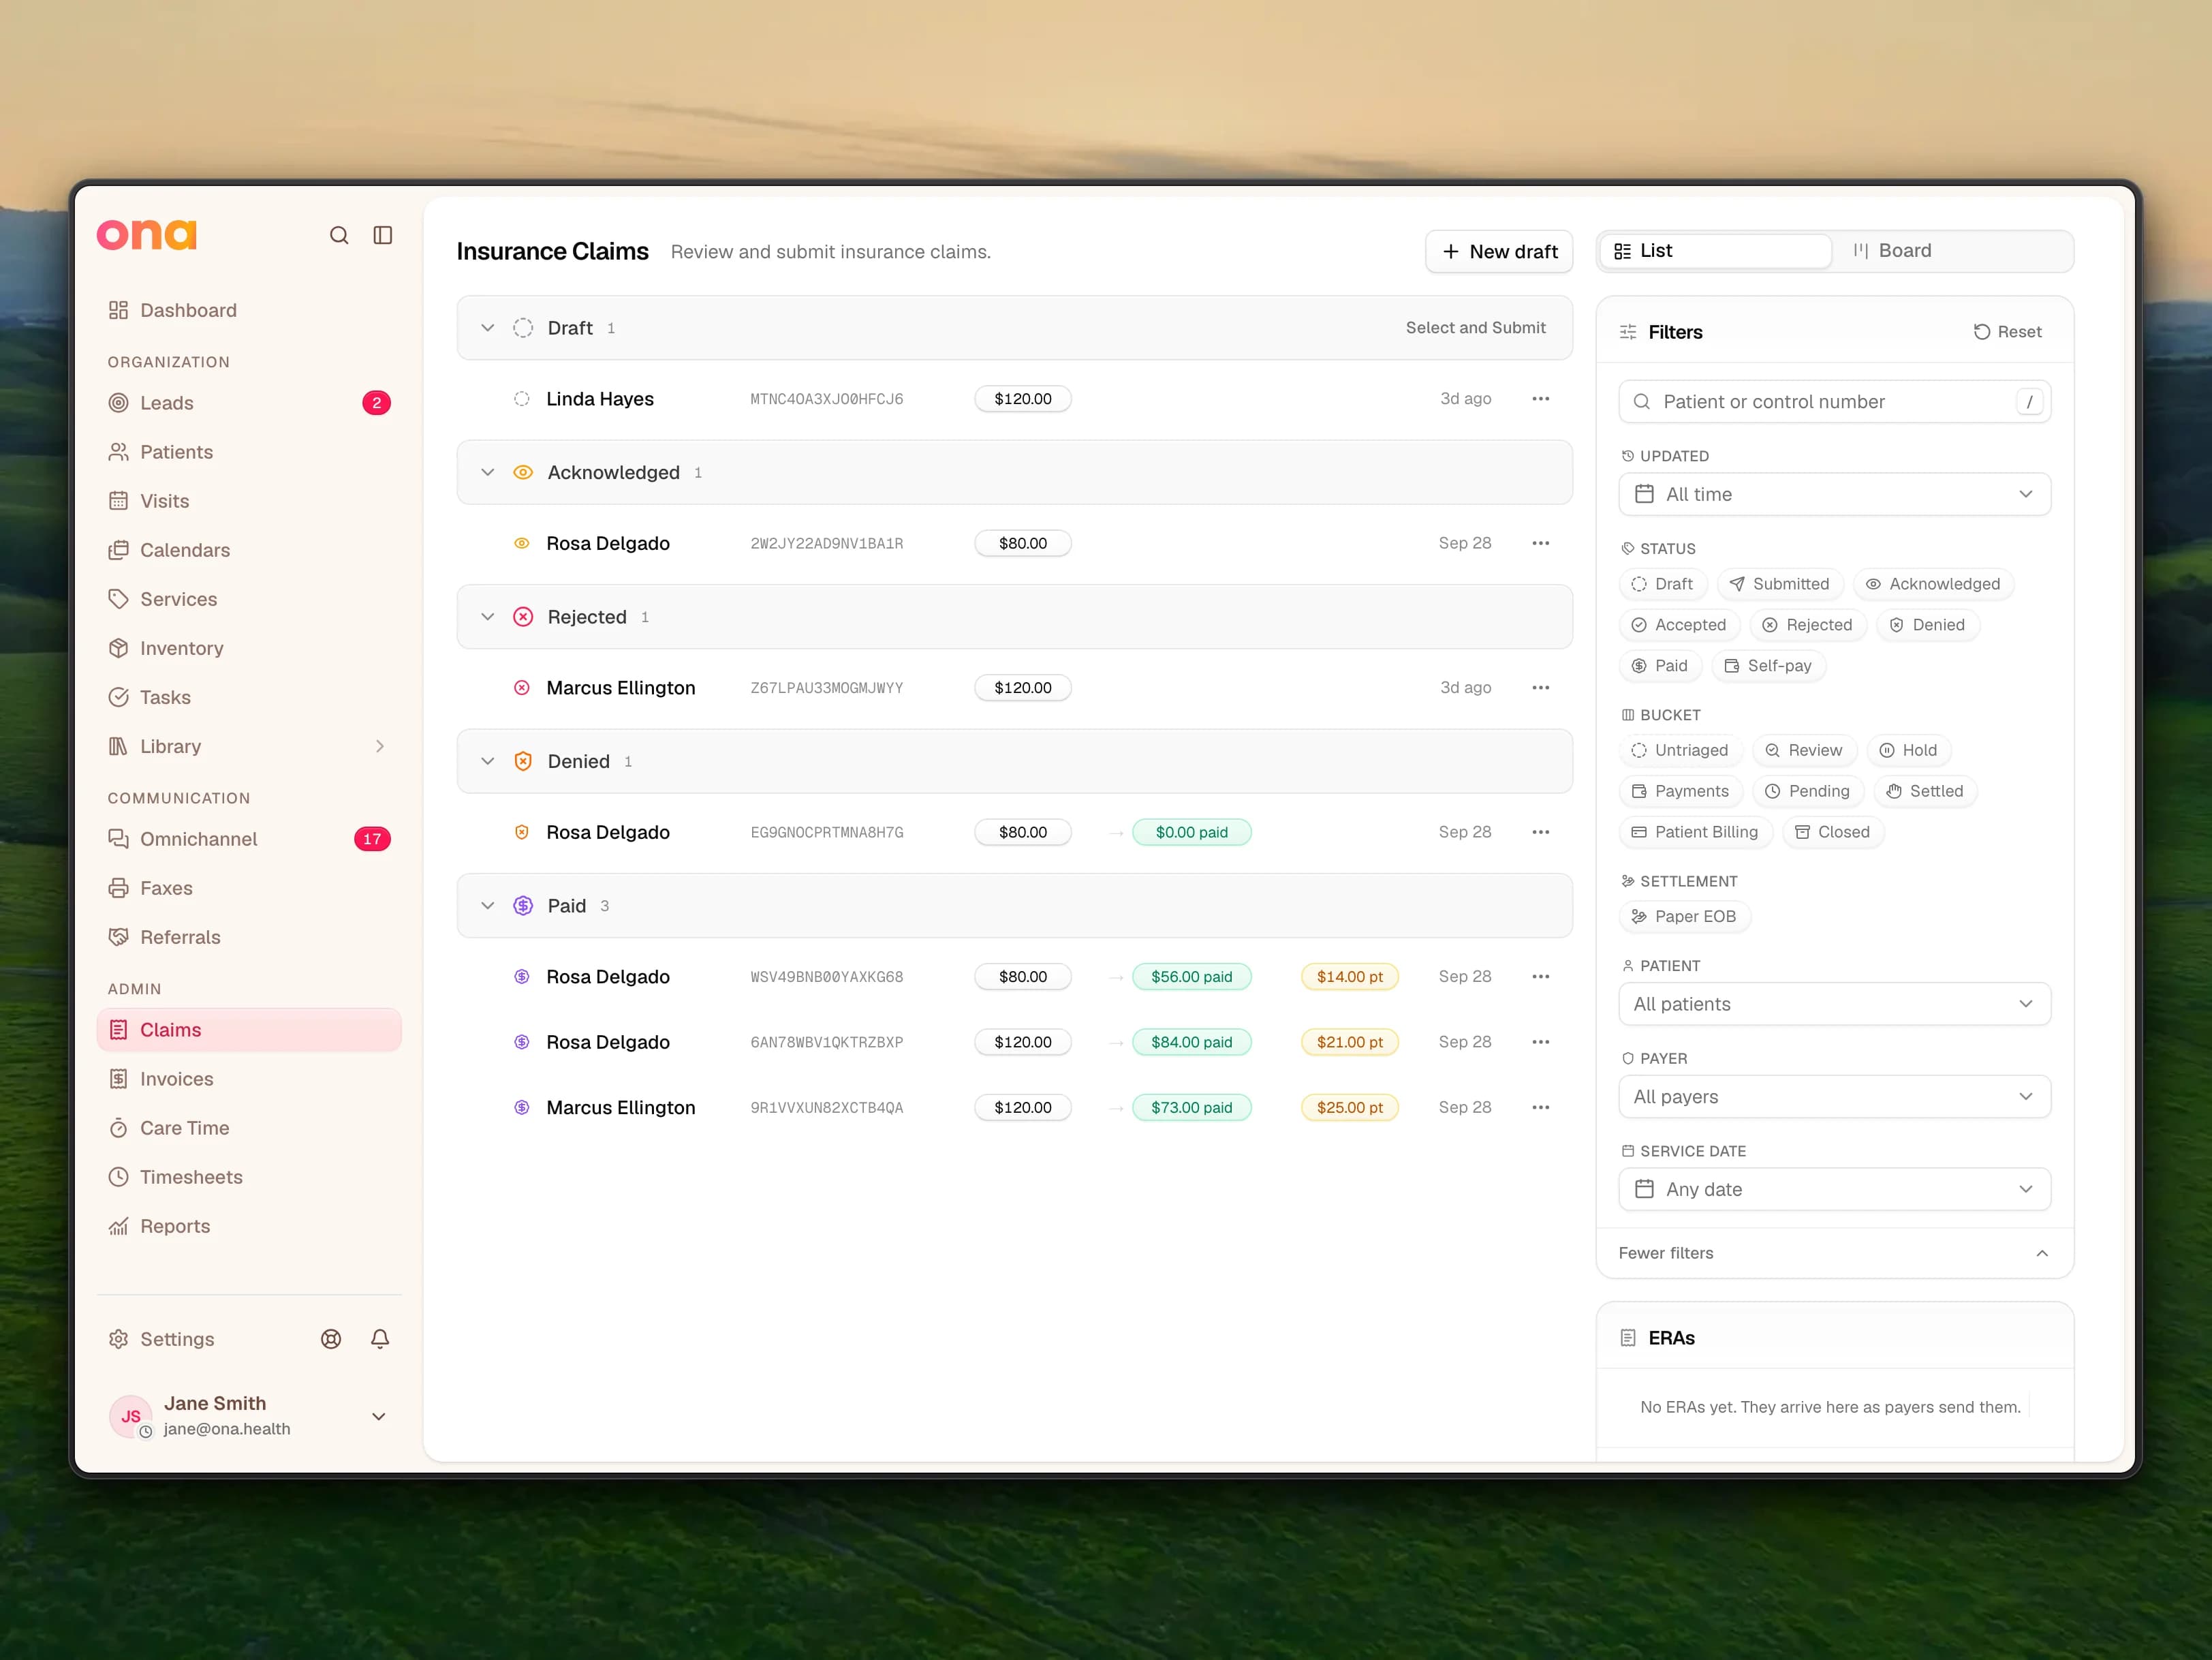Toggle the Untriaged bucket filter

[1680, 750]
